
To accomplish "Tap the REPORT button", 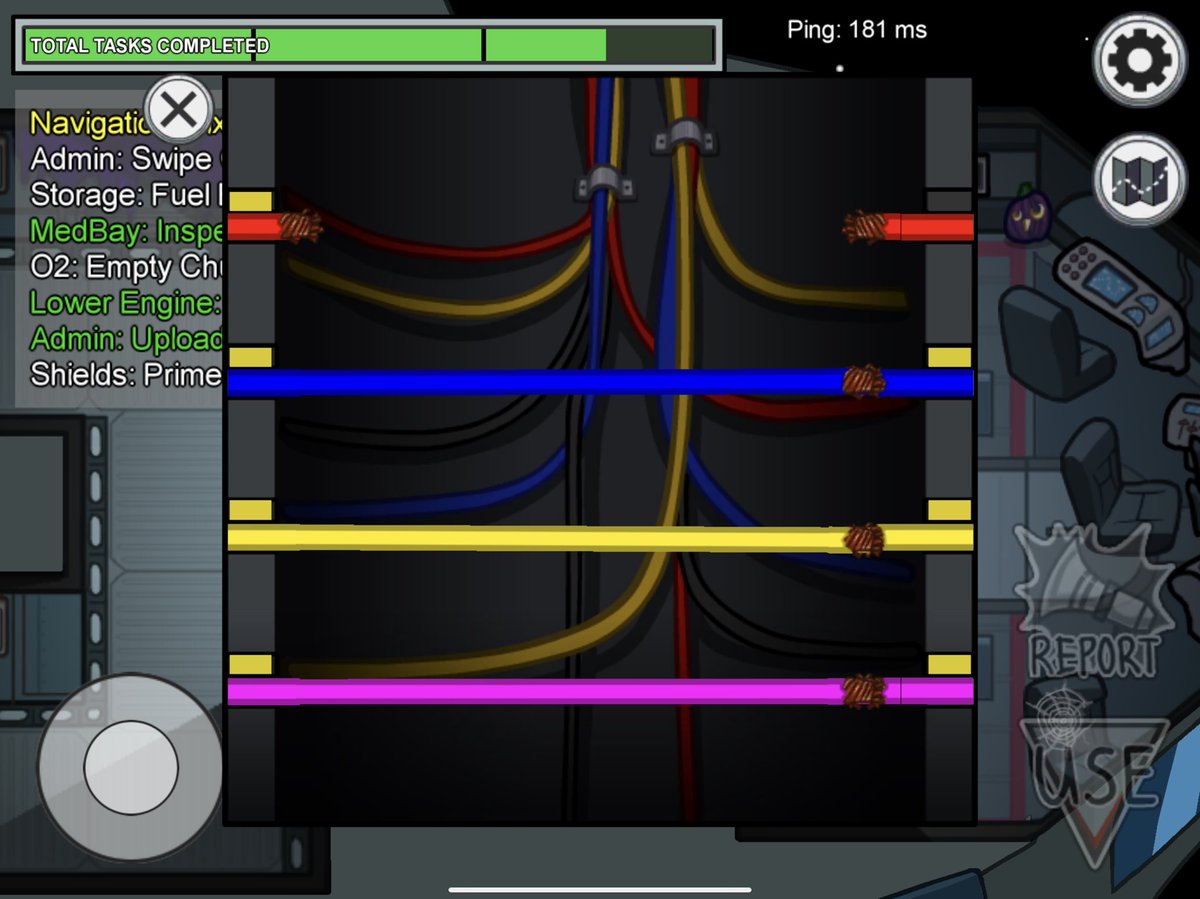I will 1095,603.
